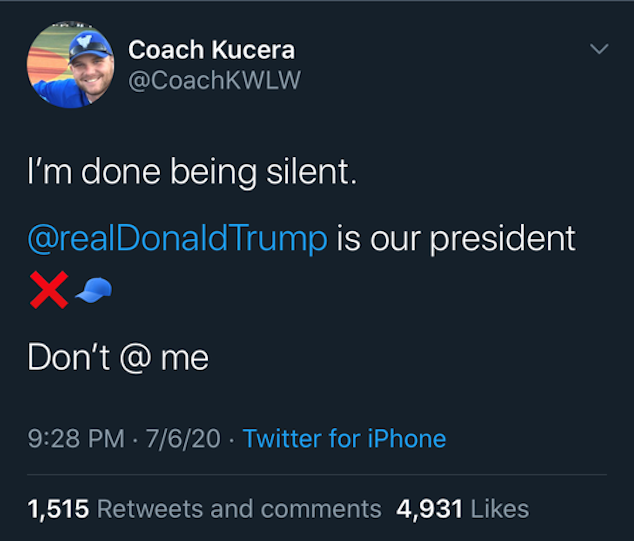Open the tweet options chevron menu

pyautogui.click(x=599, y=49)
